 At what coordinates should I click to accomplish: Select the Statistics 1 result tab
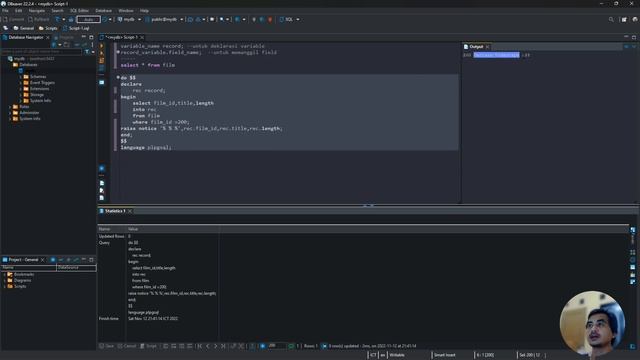(x=115, y=211)
